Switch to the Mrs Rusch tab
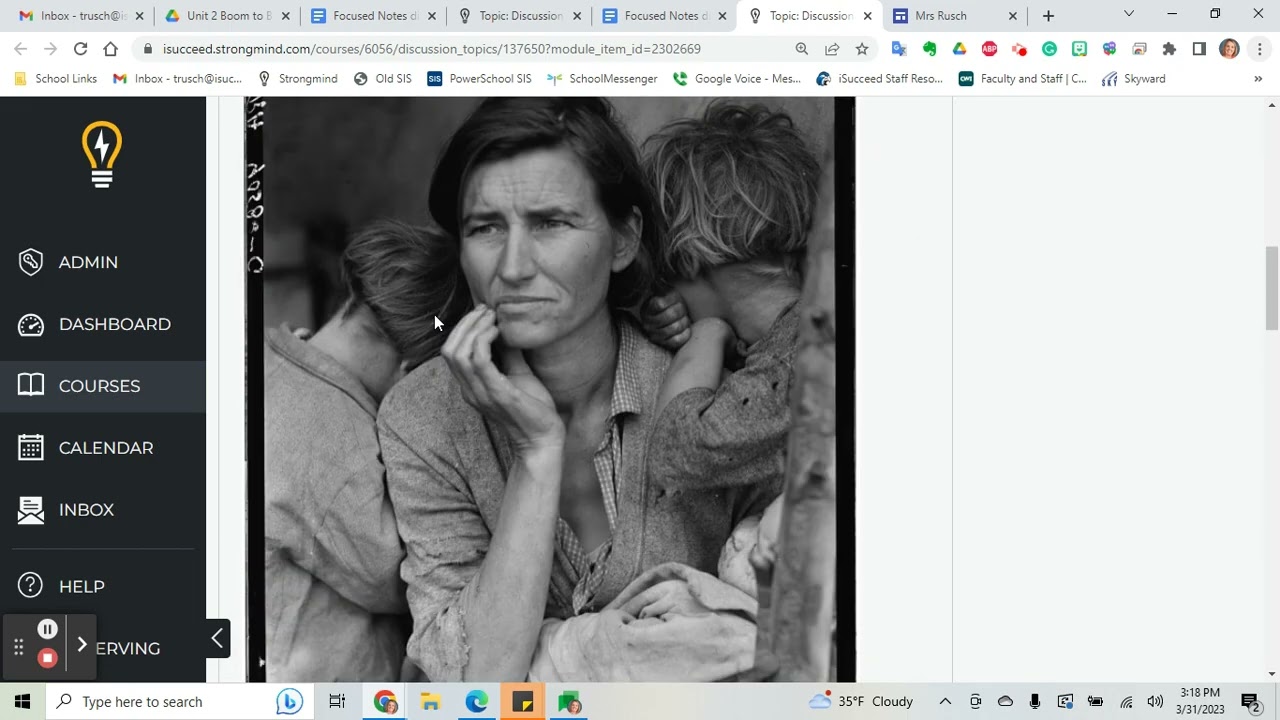 [955, 16]
